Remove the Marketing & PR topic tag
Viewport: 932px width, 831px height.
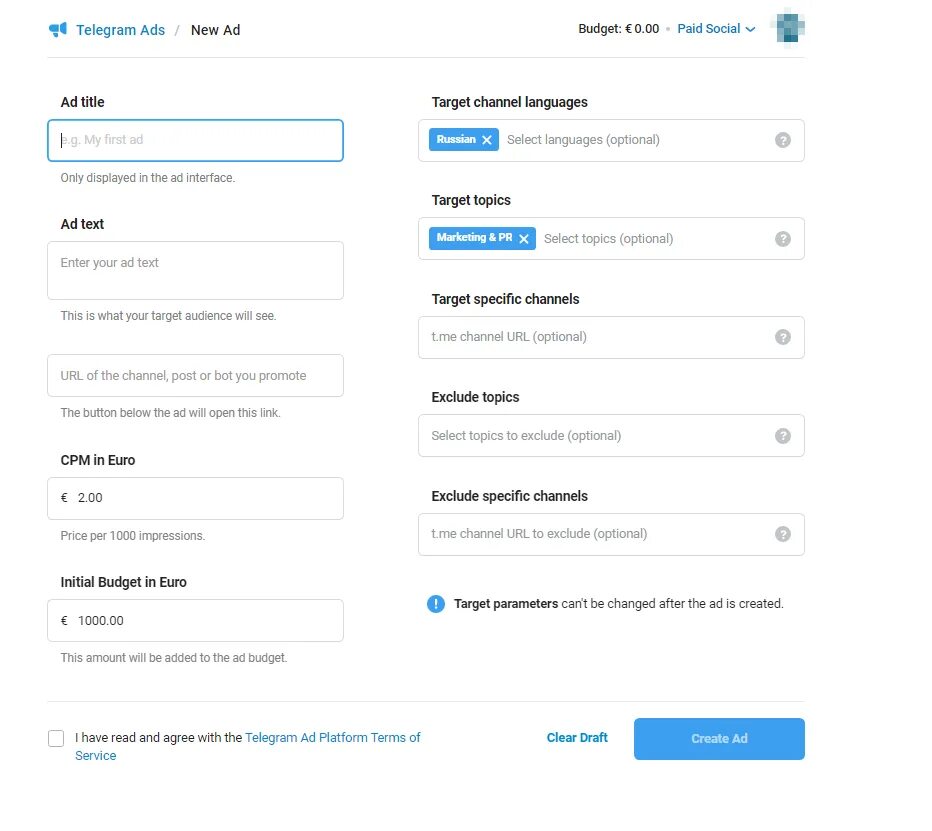coord(524,239)
